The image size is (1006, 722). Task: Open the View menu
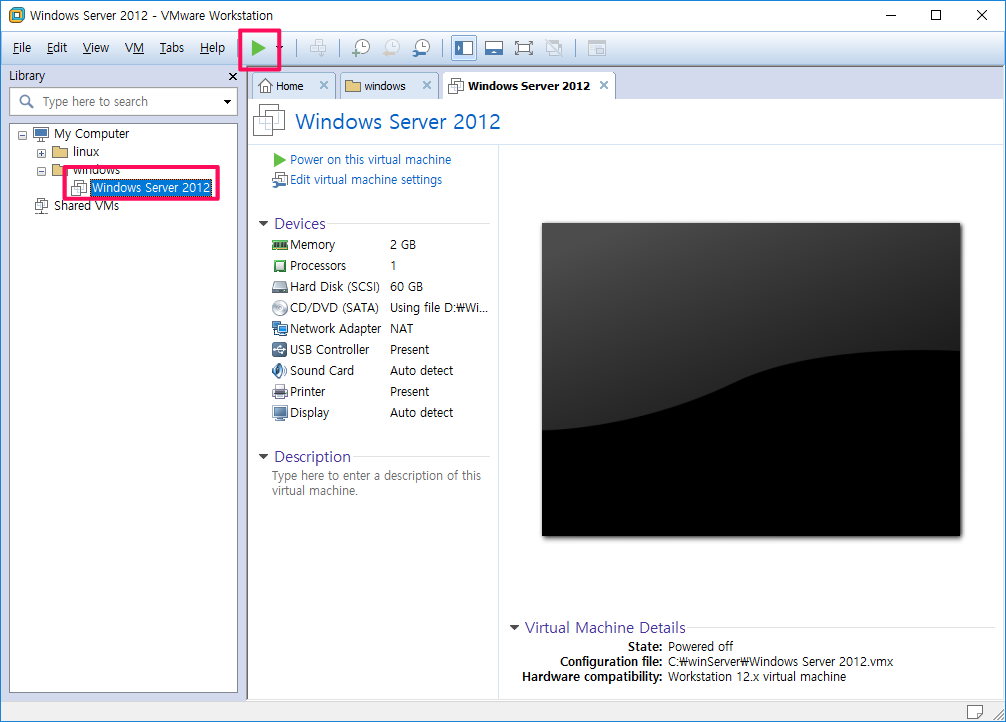point(96,48)
